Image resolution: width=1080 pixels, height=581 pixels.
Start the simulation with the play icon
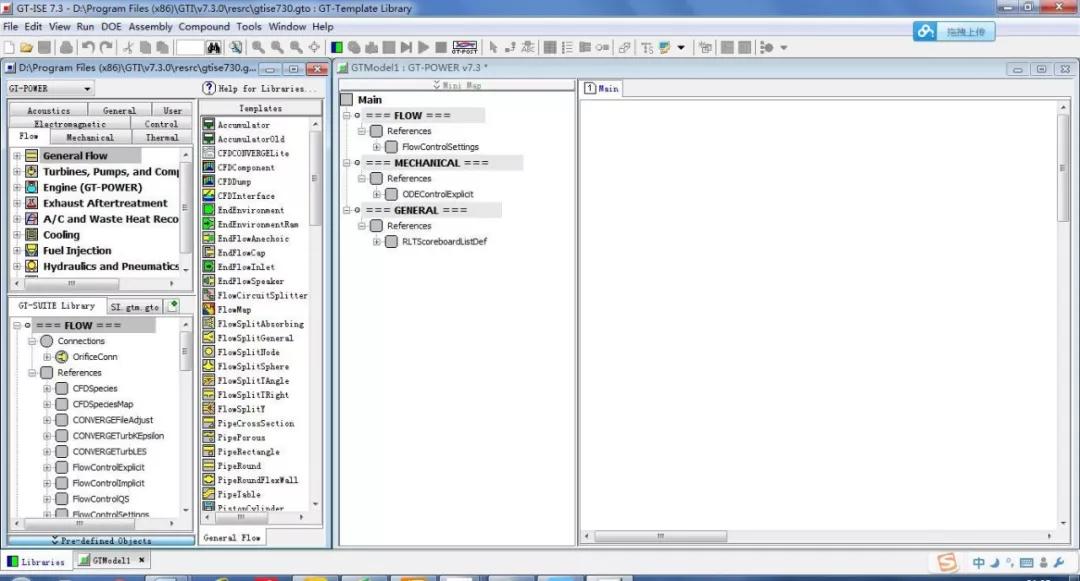(x=424, y=47)
